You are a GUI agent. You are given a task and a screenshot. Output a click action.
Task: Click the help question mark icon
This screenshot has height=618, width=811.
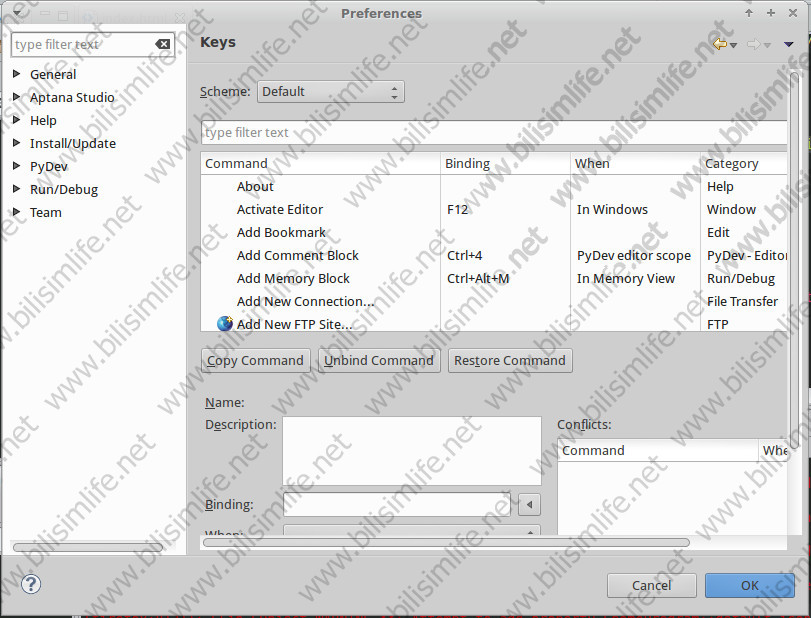31,584
